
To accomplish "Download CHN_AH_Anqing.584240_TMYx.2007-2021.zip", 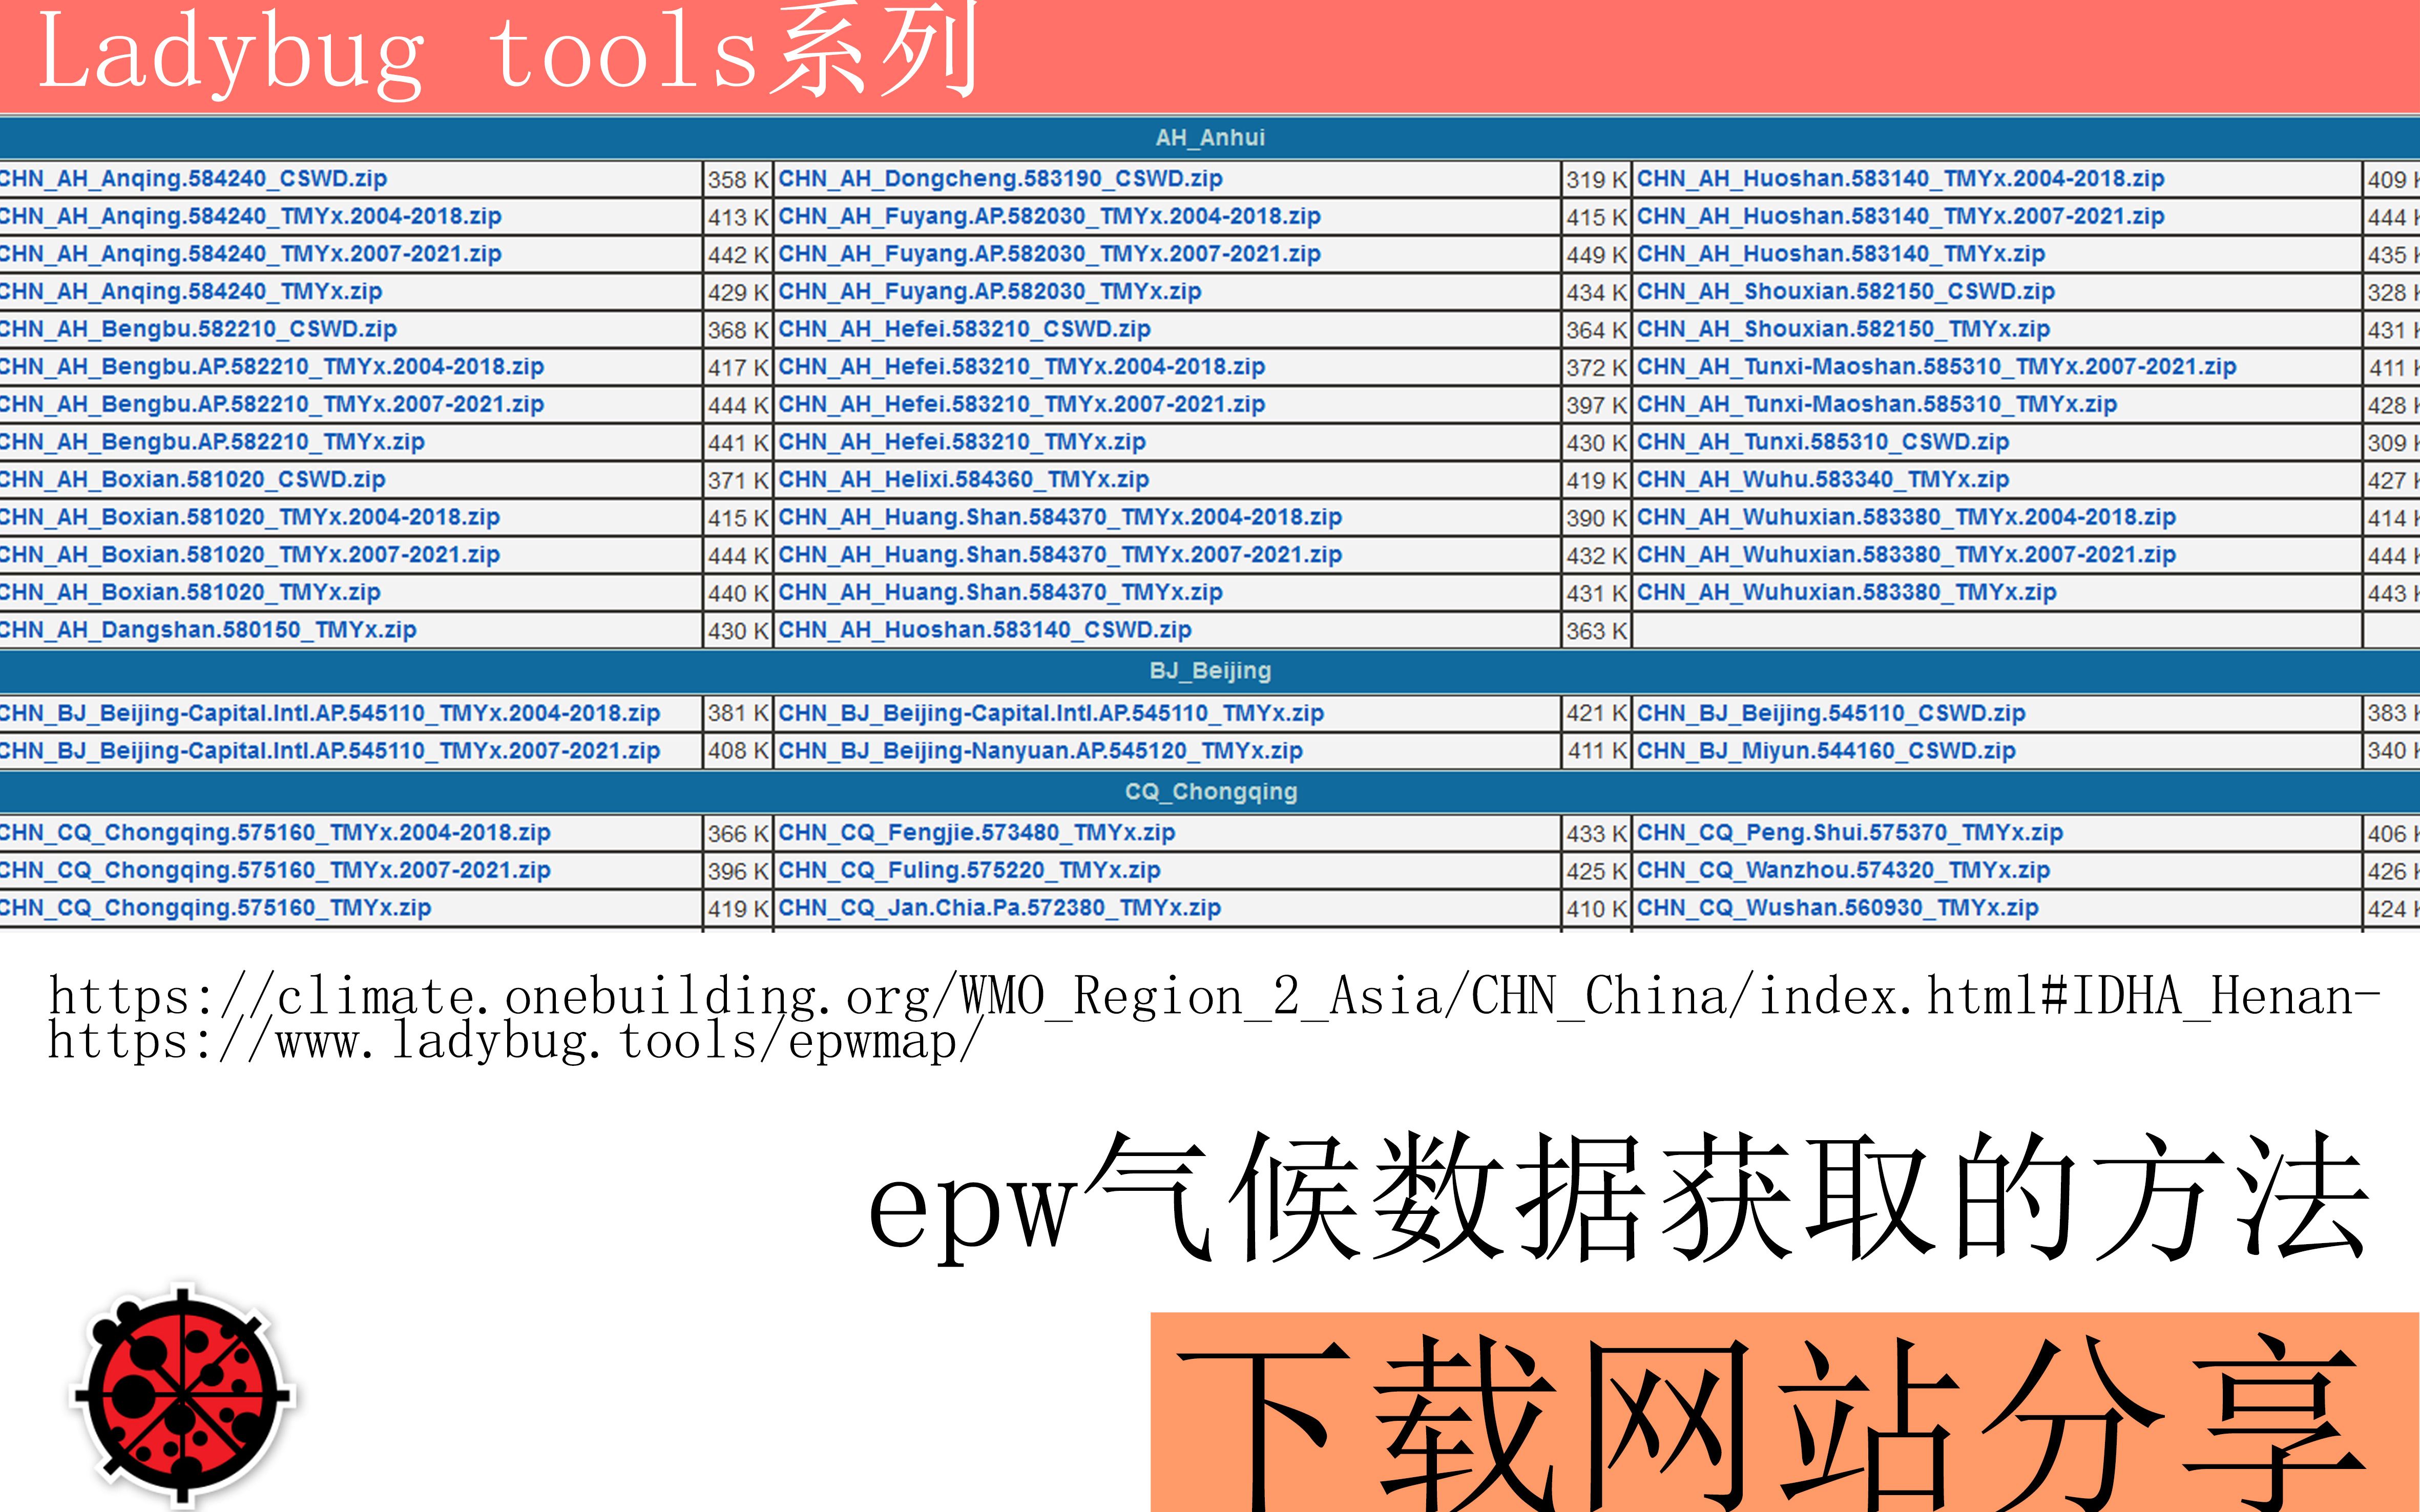I will [x=250, y=254].
